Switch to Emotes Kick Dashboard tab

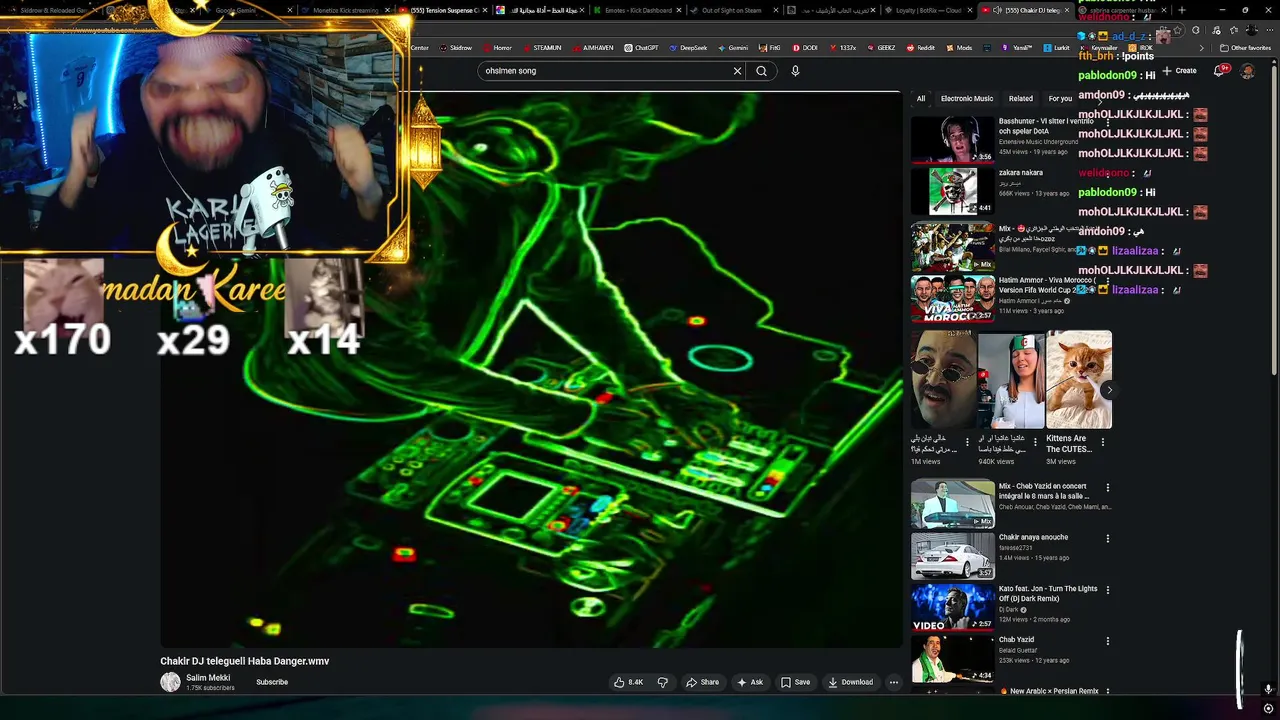[637, 10]
